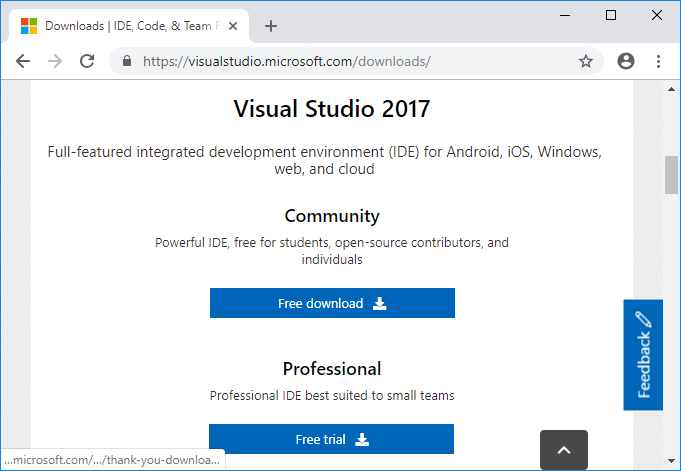Maximize the browser window
Image resolution: width=681 pixels, height=471 pixels.
point(611,15)
